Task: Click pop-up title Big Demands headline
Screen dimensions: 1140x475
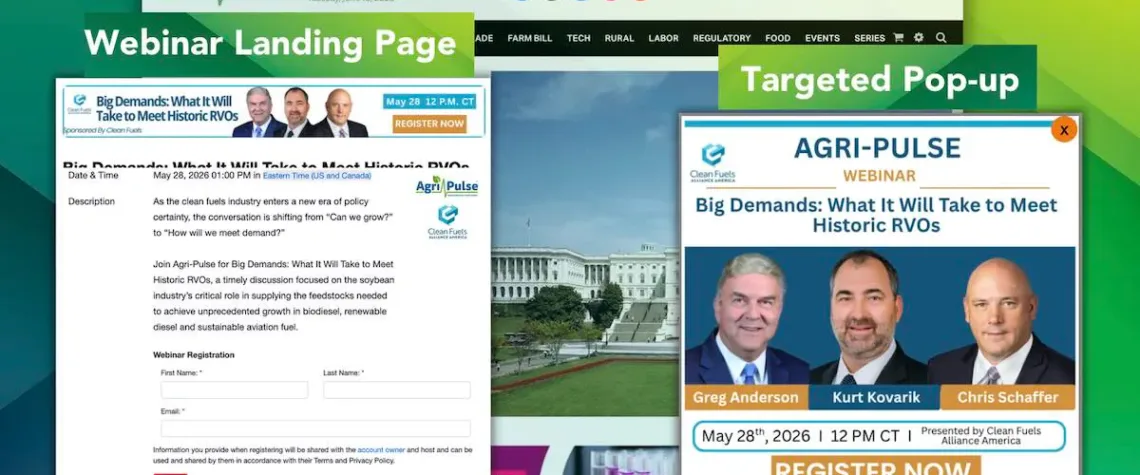Action: tap(876, 215)
